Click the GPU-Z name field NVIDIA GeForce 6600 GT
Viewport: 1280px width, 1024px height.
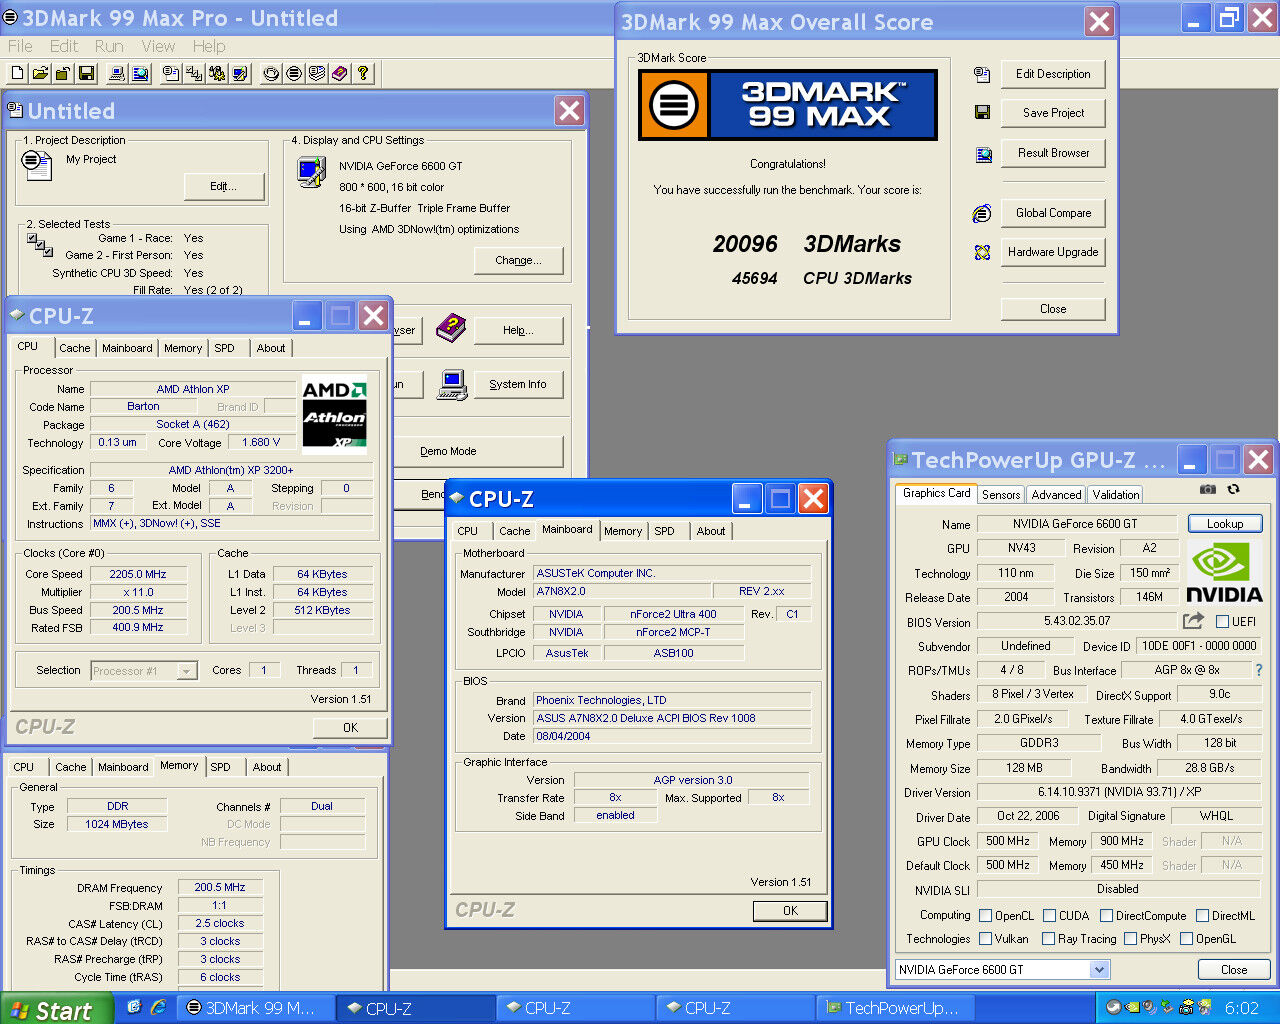tap(1075, 524)
